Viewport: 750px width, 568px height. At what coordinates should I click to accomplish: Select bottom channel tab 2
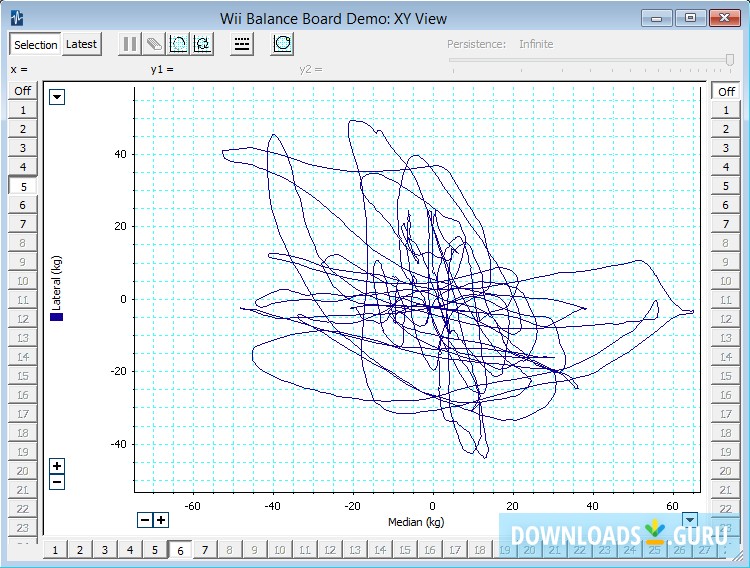coord(80,550)
